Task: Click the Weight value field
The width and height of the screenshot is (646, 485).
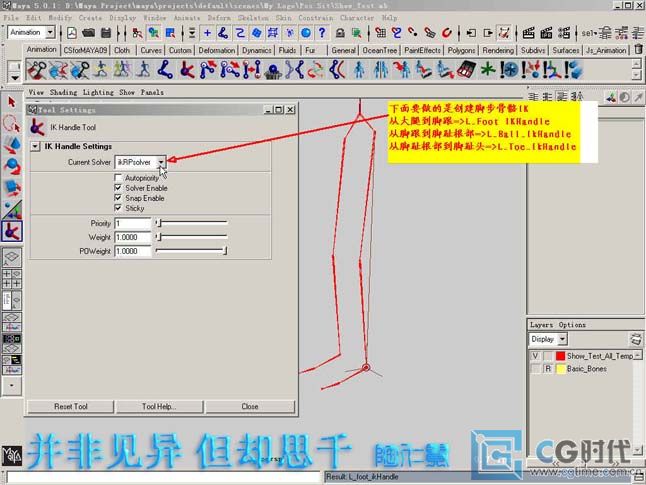Action: coord(133,237)
